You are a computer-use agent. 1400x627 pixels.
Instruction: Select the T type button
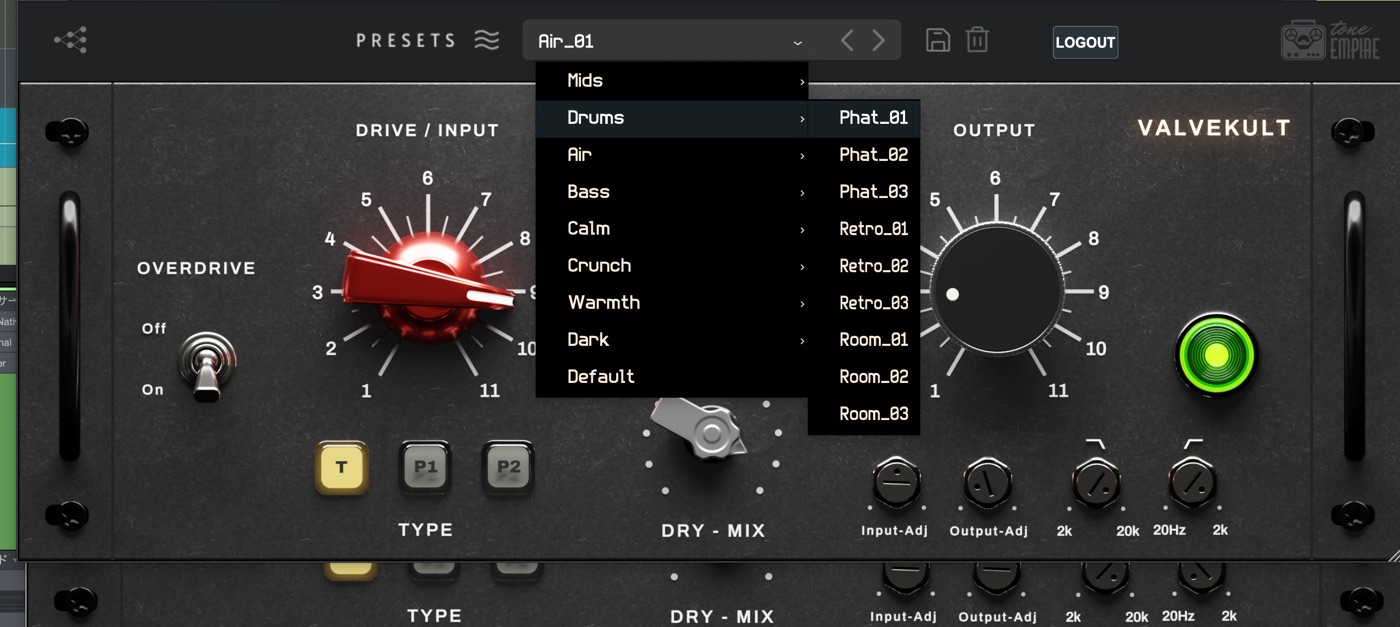pyautogui.click(x=342, y=468)
